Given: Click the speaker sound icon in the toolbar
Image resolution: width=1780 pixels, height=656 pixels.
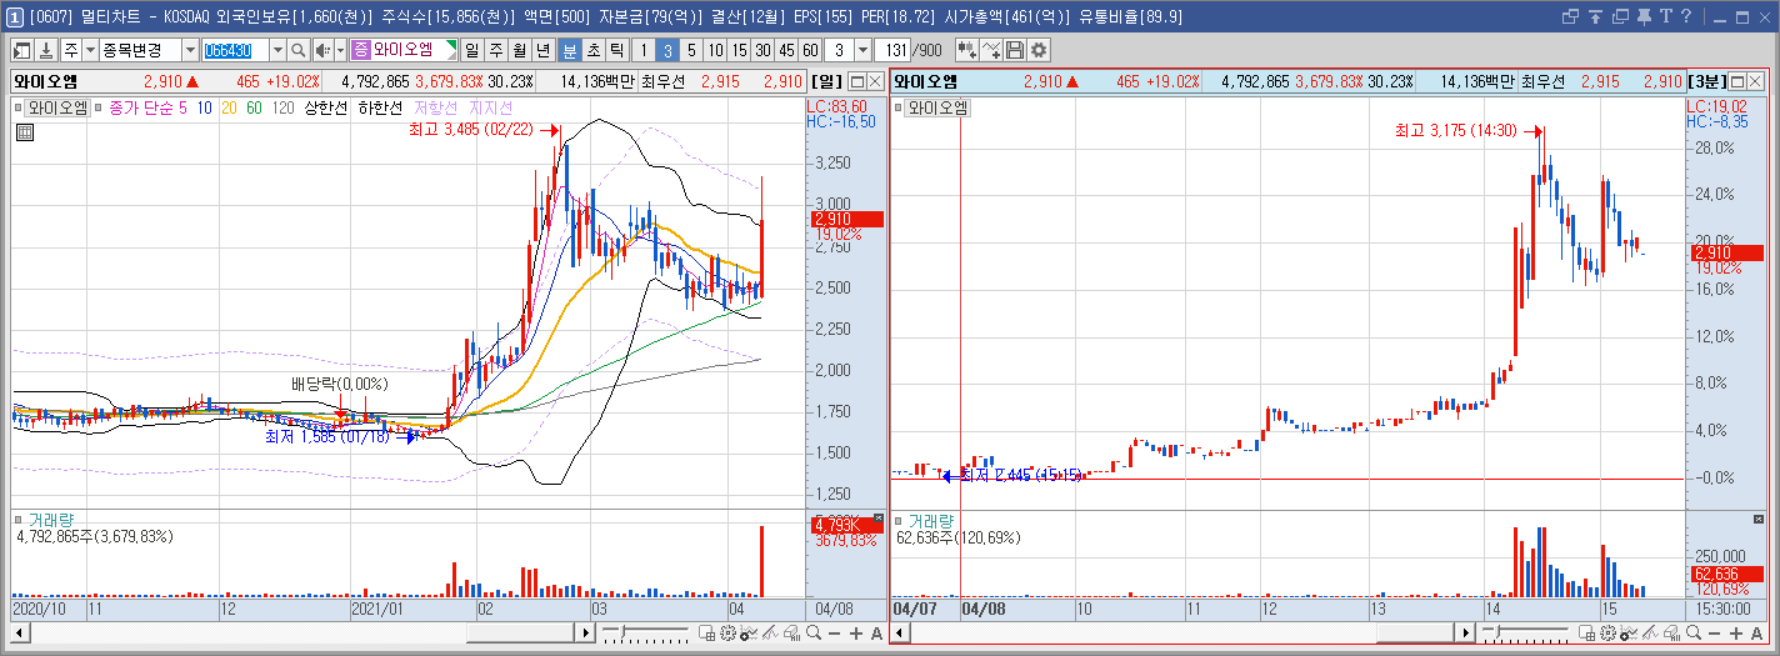Looking at the screenshot, I should pos(322,50).
